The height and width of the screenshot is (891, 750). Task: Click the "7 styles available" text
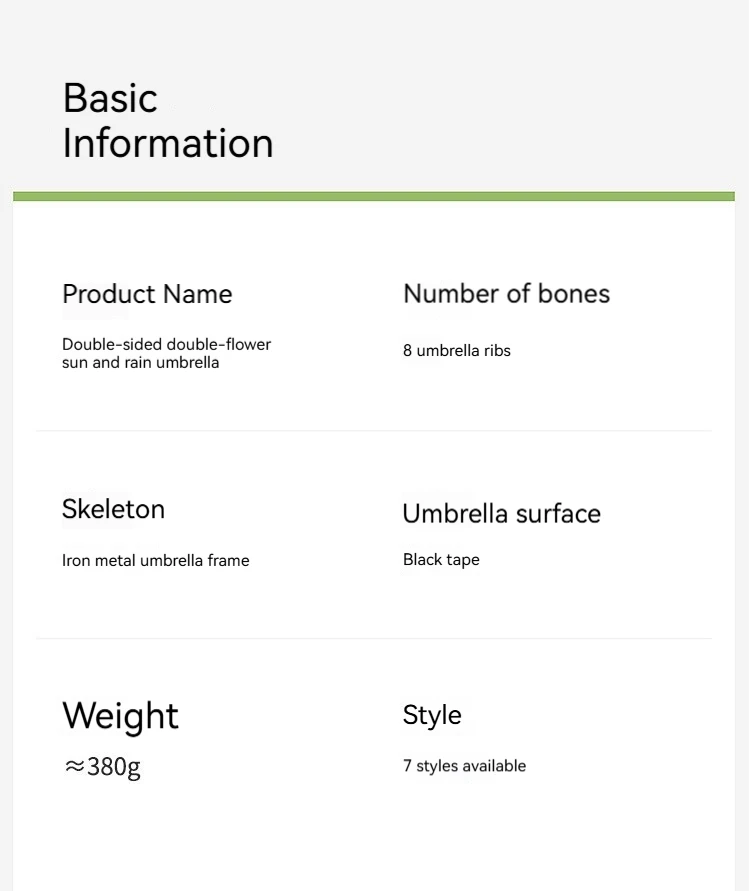coord(464,766)
